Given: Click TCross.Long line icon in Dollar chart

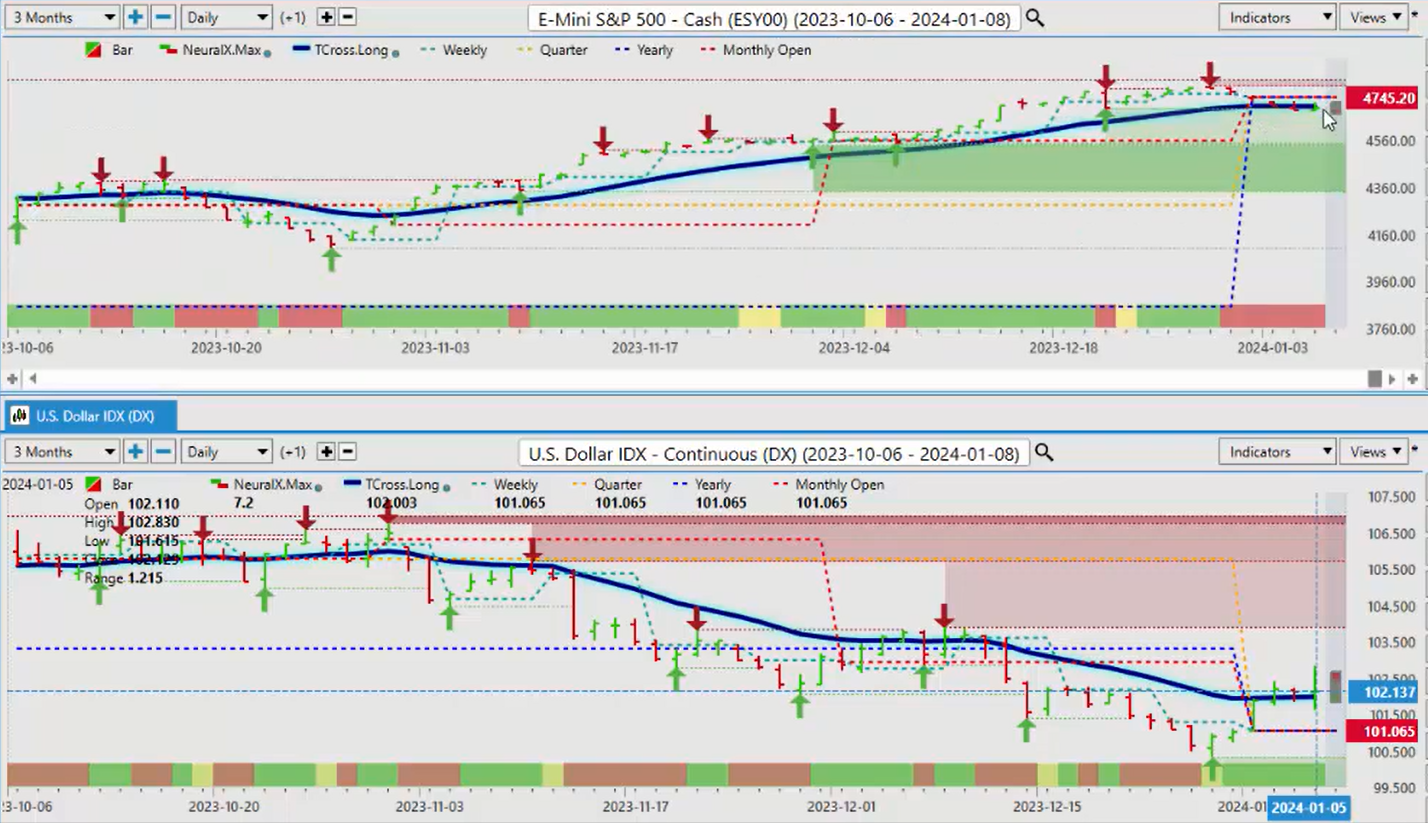Looking at the screenshot, I should (x=352, y=485).
